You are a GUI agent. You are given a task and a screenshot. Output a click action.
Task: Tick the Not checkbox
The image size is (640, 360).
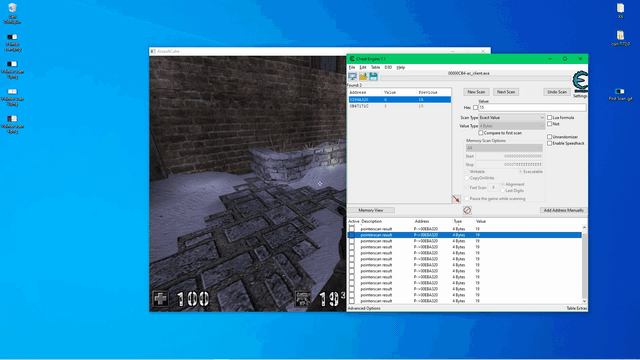click(x=549, y=124)
